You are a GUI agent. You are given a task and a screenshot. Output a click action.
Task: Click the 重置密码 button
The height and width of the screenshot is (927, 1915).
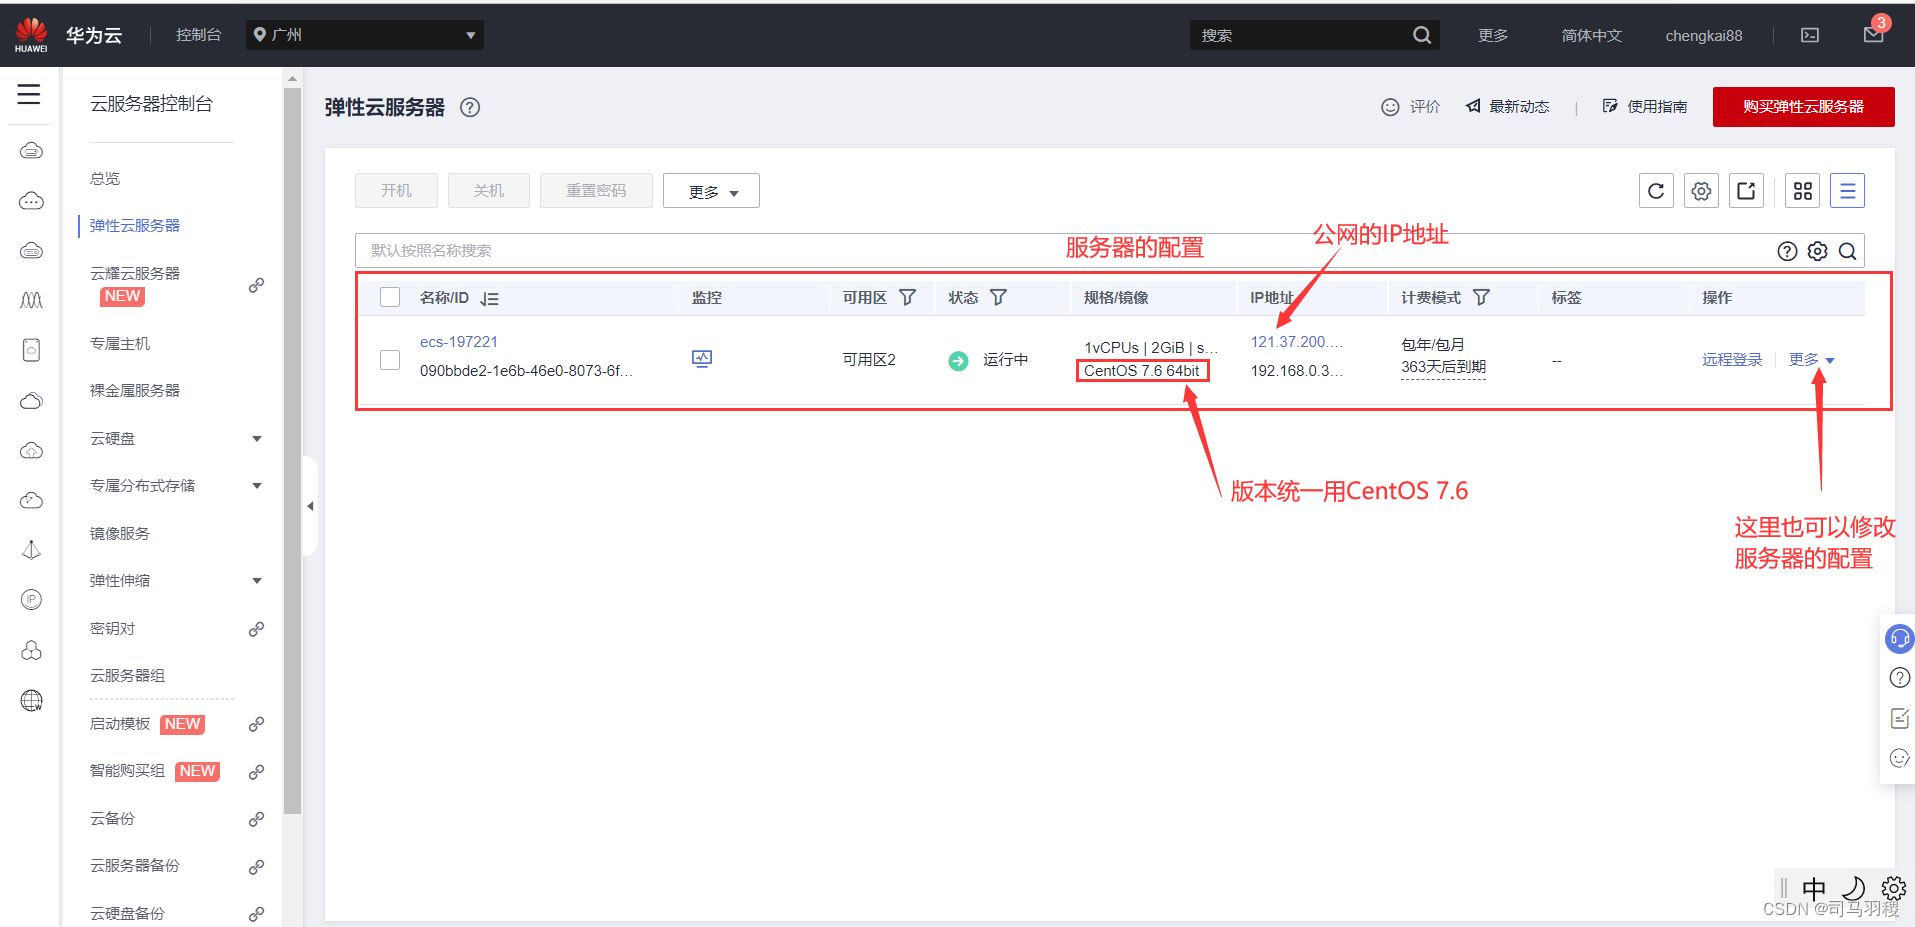[x=596, y=191]
